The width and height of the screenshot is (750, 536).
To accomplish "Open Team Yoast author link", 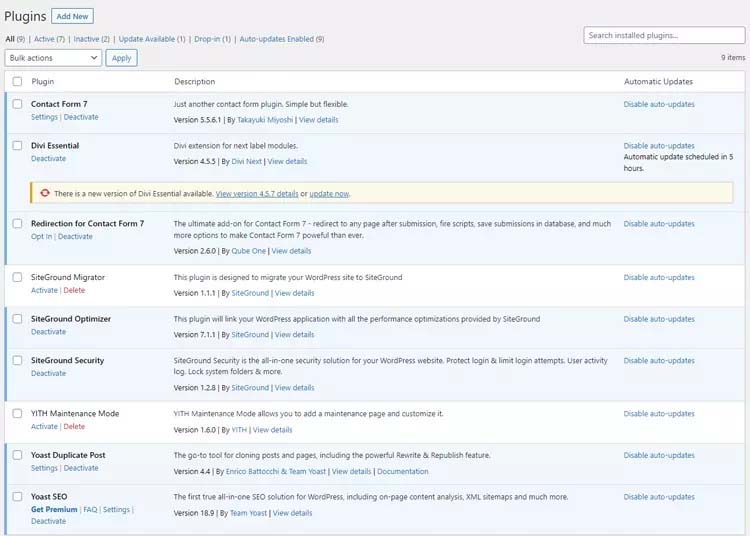I will click(248, 513).
